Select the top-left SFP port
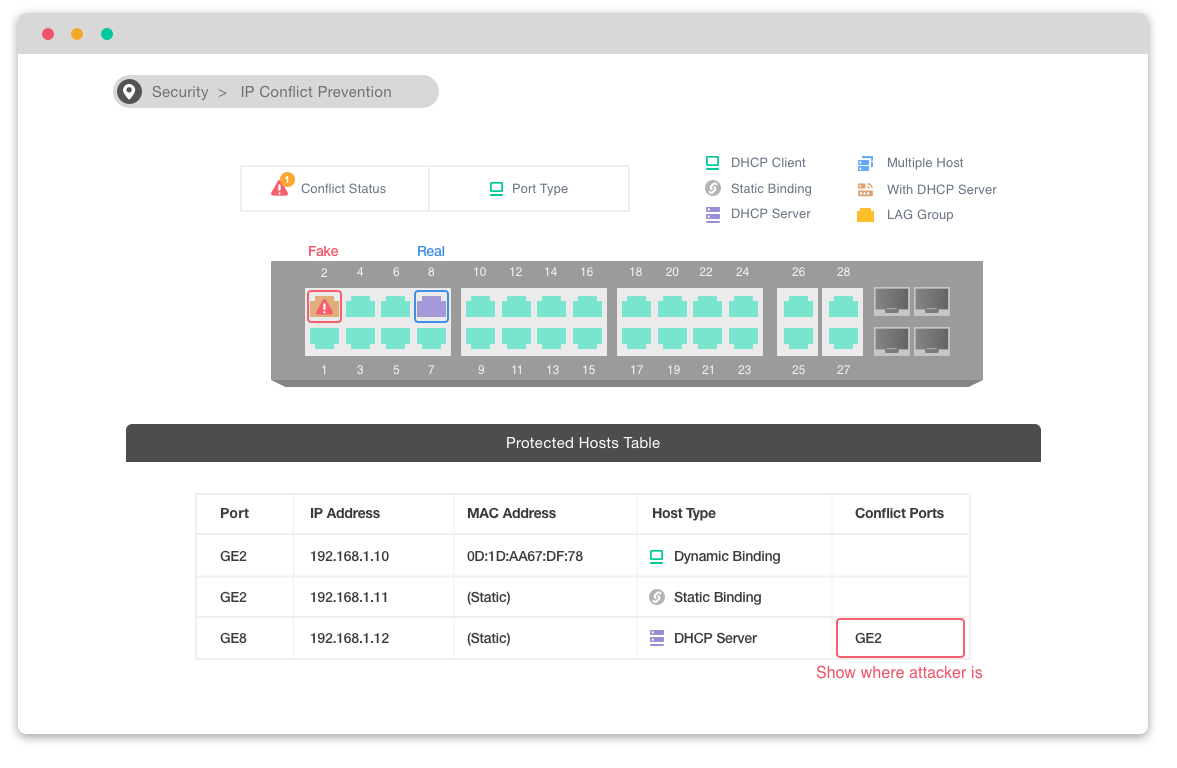1177x768 pixels. pos(892,300)
